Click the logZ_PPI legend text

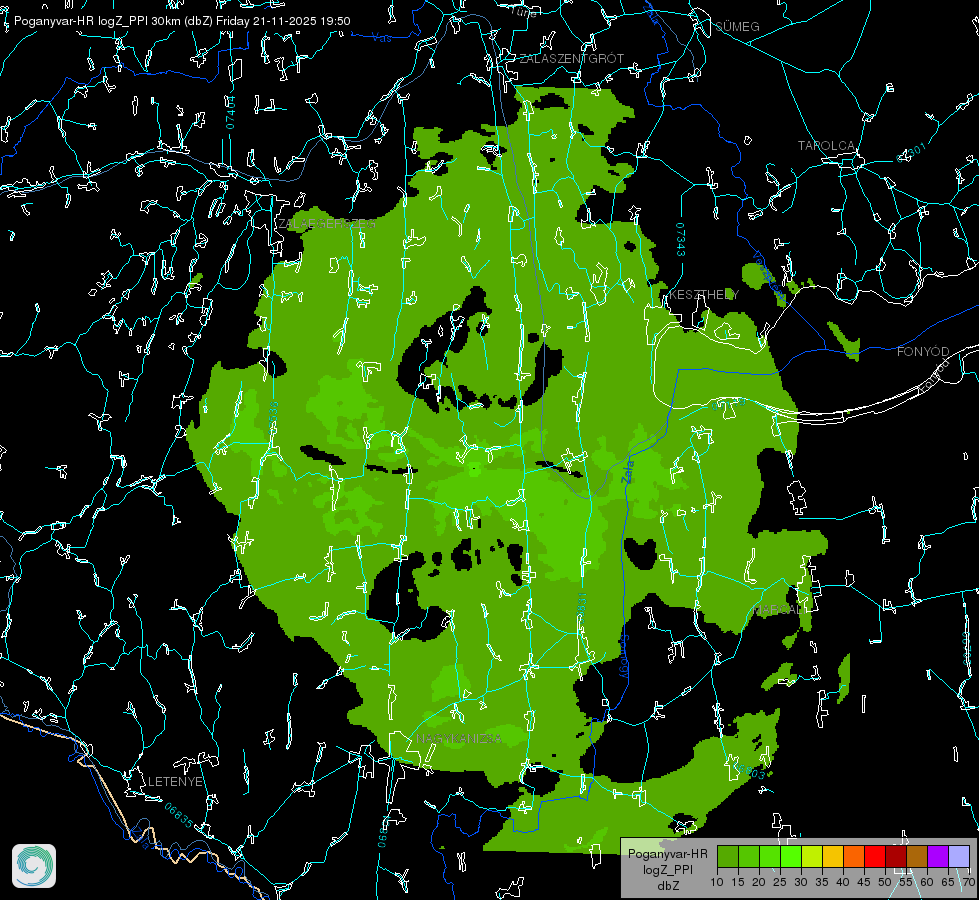click(667, 870)
